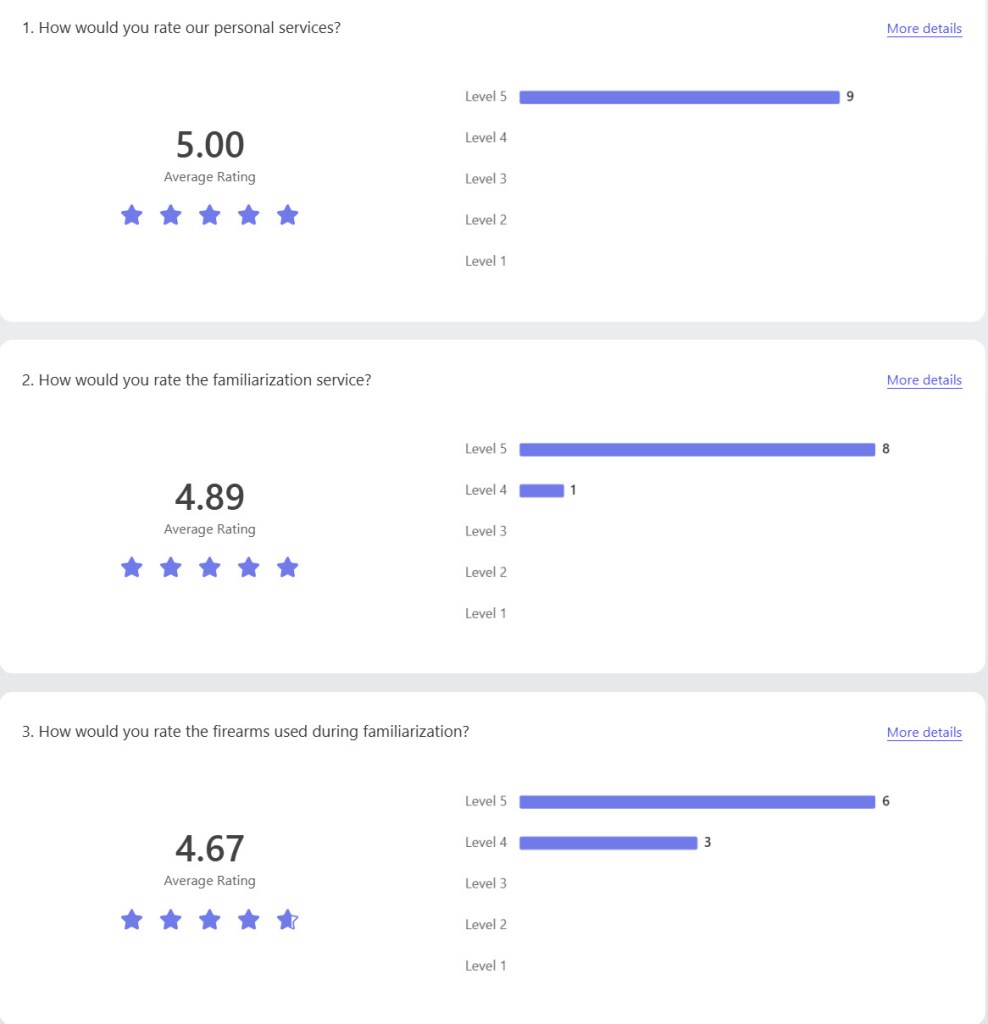
Task: Click third star under 5.00 rating
Action: coord(210,215)
